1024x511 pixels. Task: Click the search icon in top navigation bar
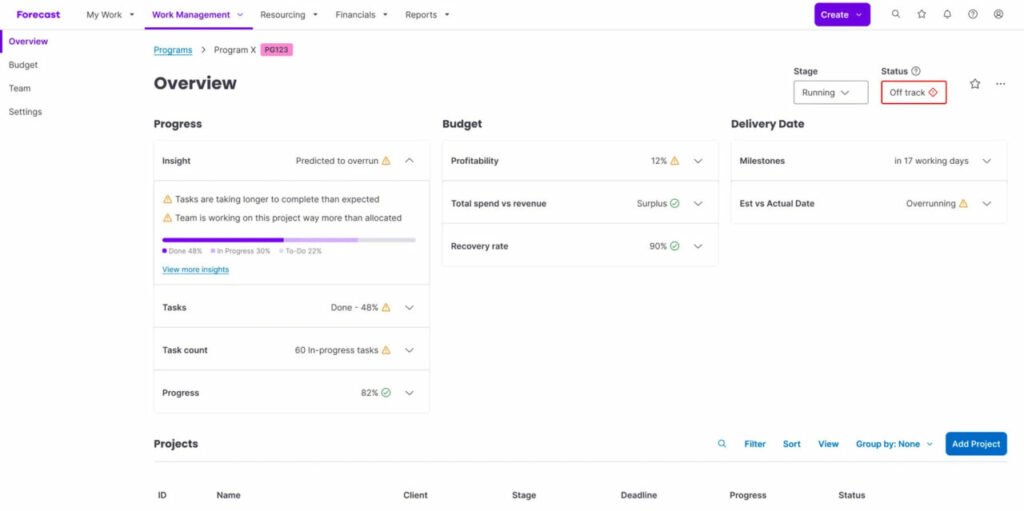(x=895, y=15)
